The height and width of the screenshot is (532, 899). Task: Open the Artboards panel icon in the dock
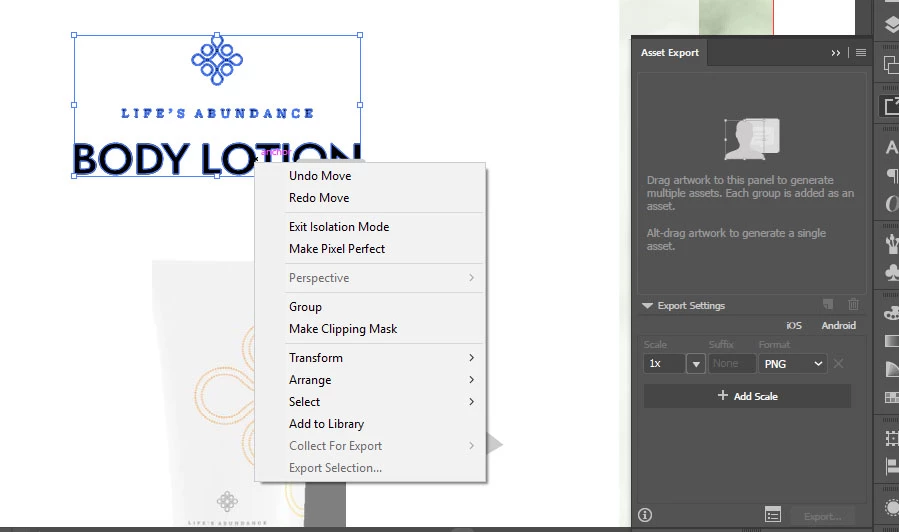click(892, 64)
